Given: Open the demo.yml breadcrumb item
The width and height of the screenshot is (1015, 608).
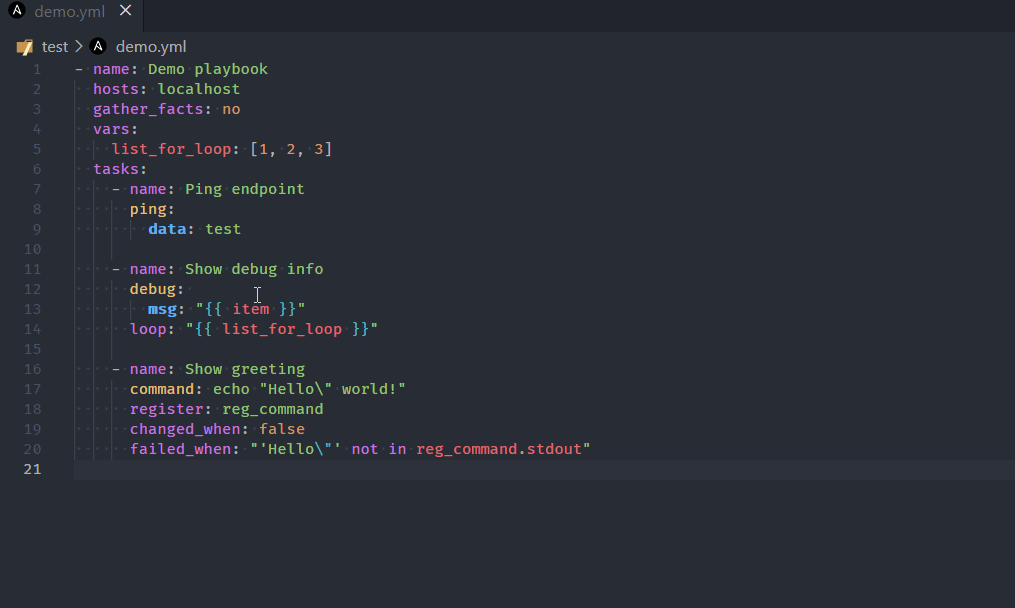Looking at the screenshot, I should [151, 47].
